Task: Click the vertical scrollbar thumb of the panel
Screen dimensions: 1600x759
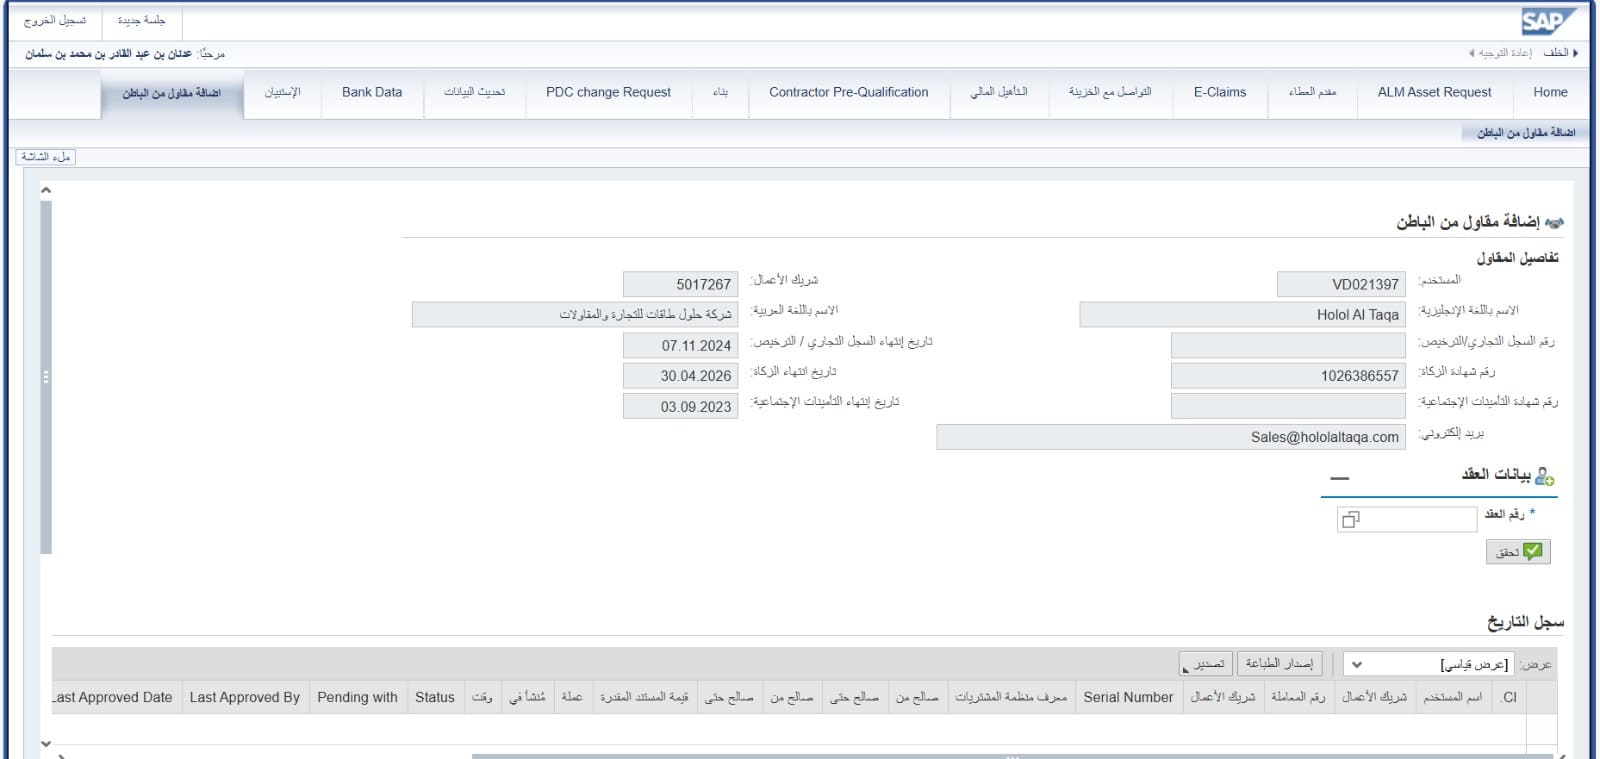Action: click(x=46, y=377)
